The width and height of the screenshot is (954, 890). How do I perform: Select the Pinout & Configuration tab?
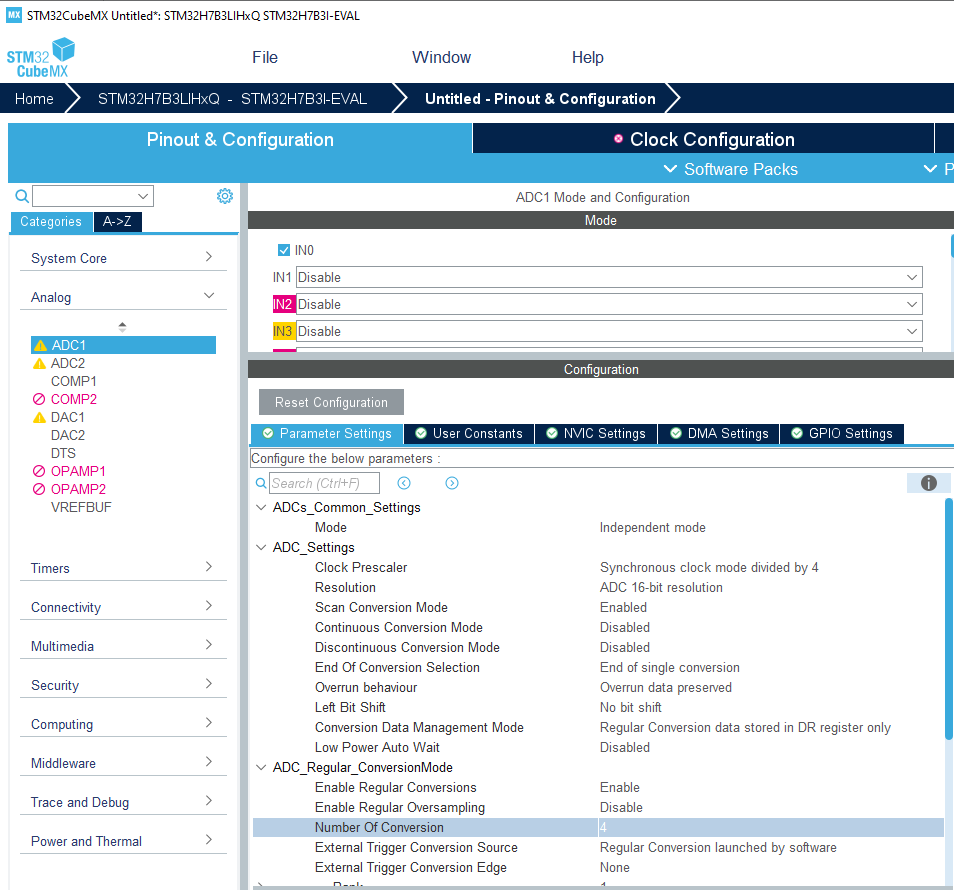pyautogui.click(x=240, y=139)
